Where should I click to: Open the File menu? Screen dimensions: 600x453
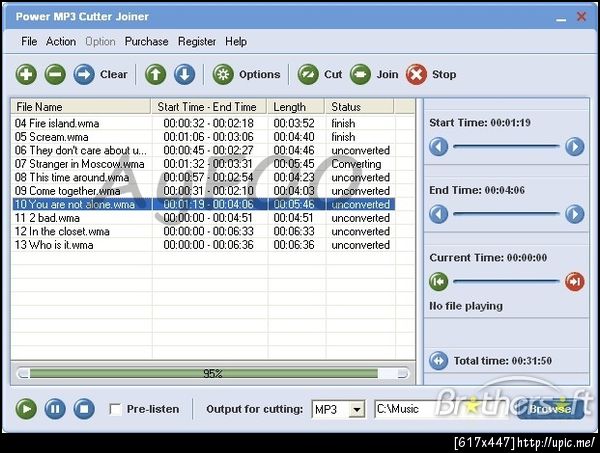[x=29, y=41]
